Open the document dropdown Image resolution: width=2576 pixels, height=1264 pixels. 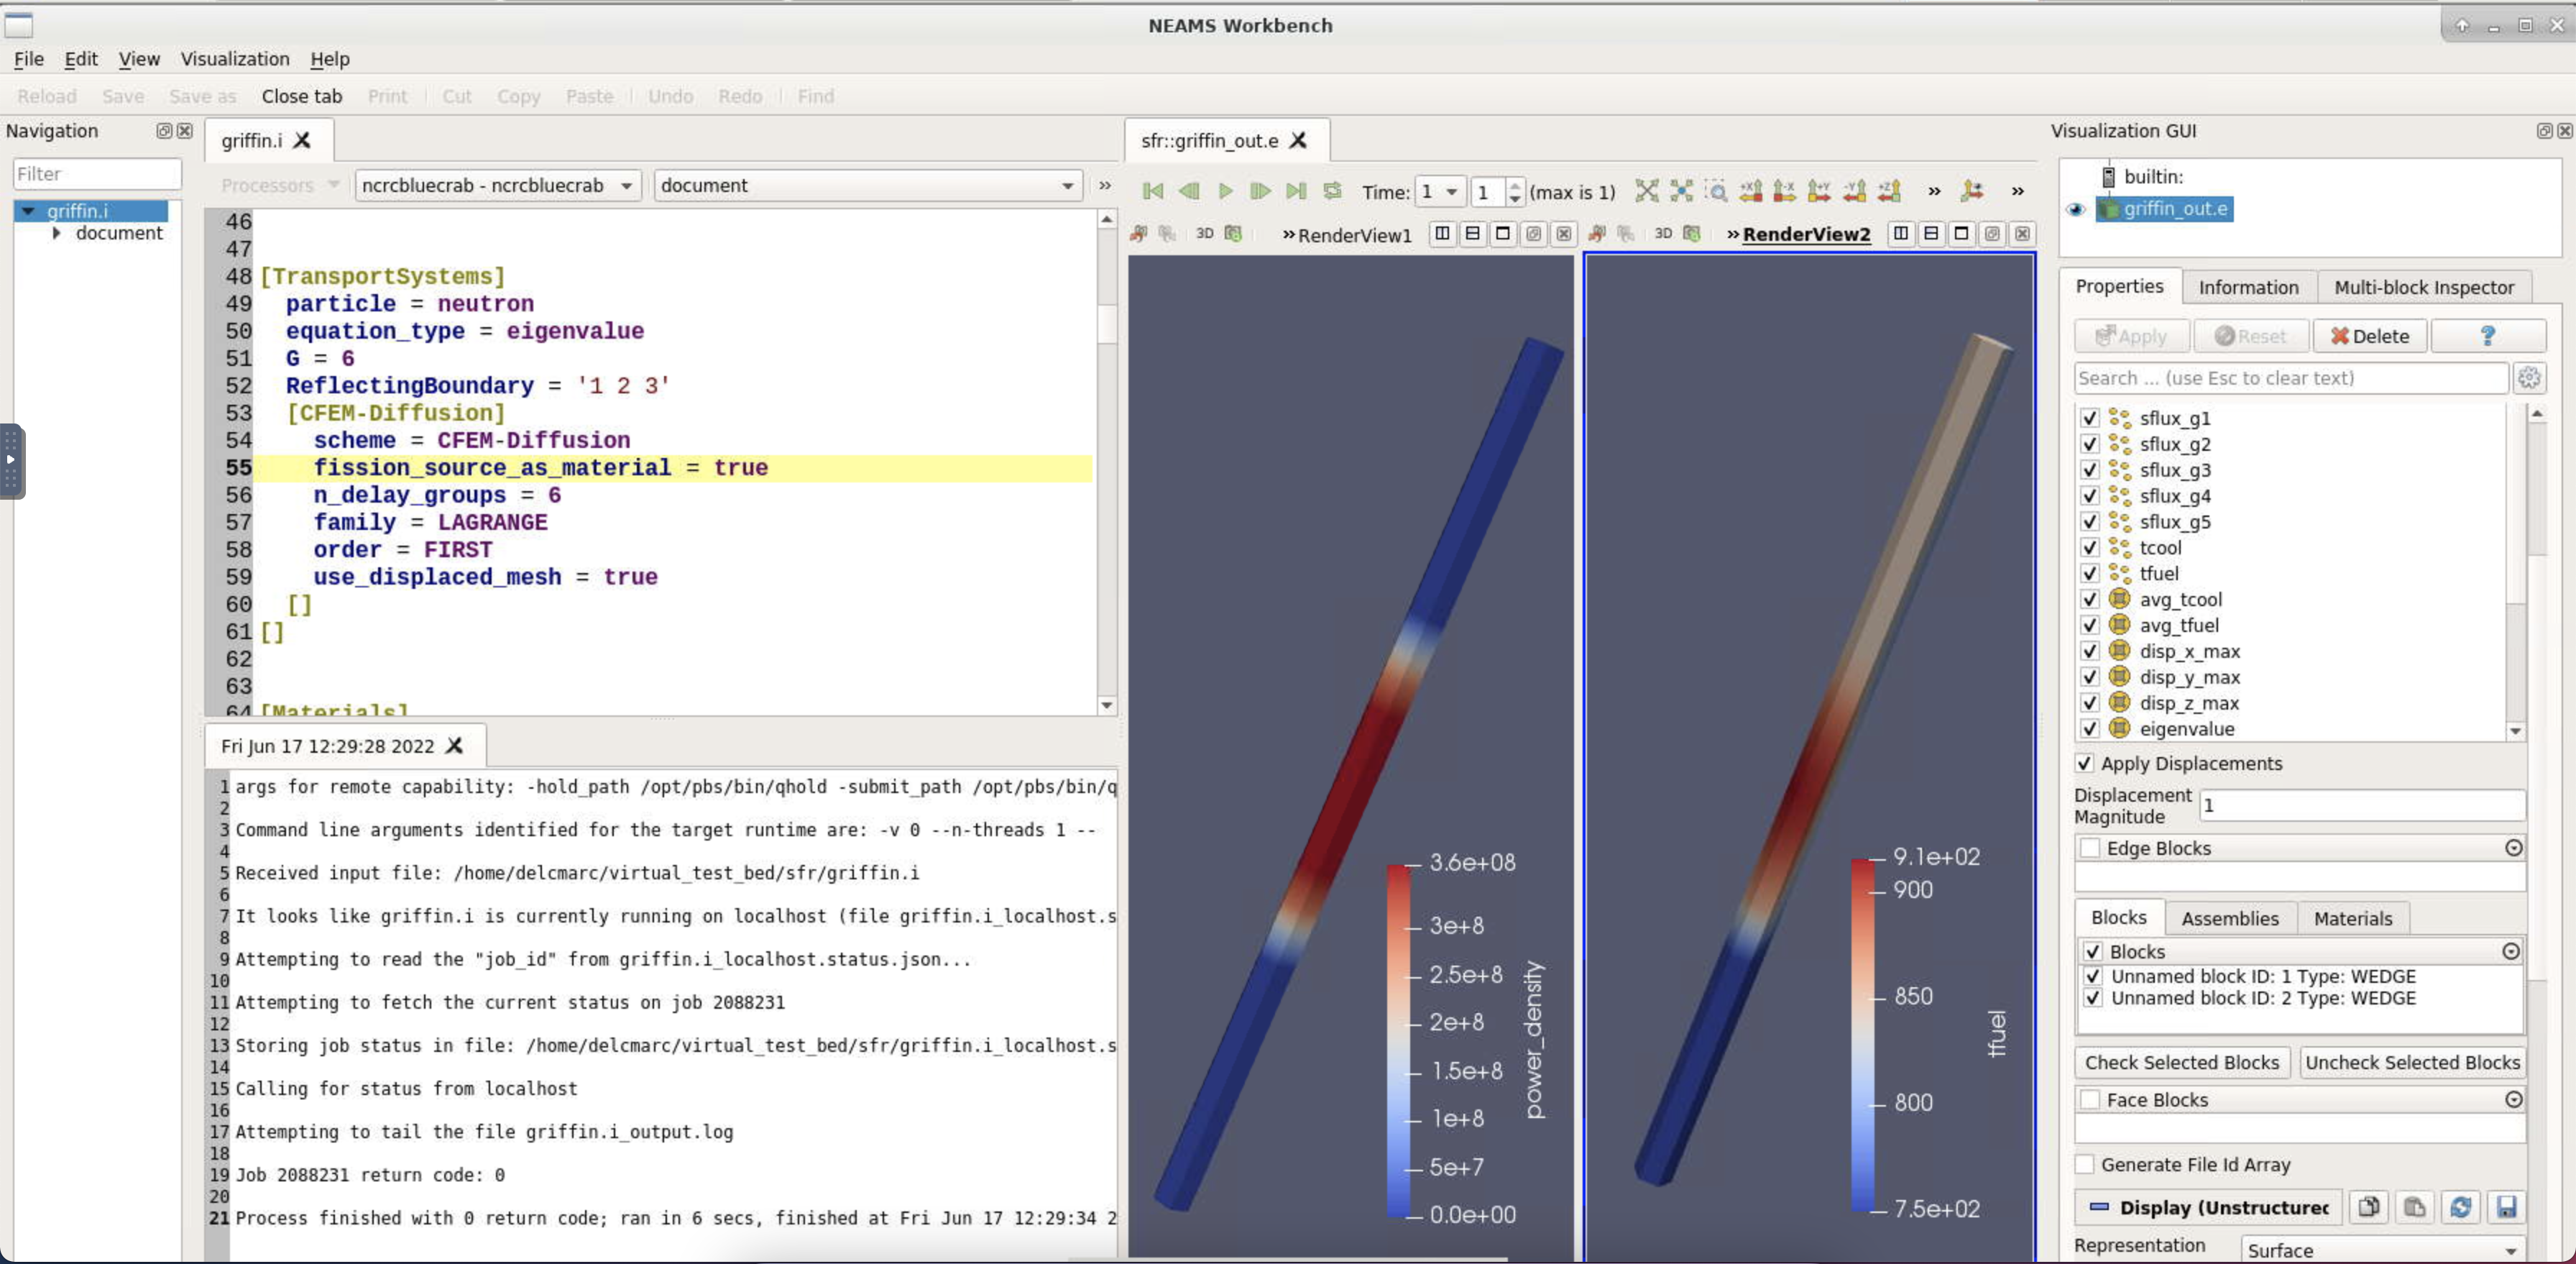868,186
